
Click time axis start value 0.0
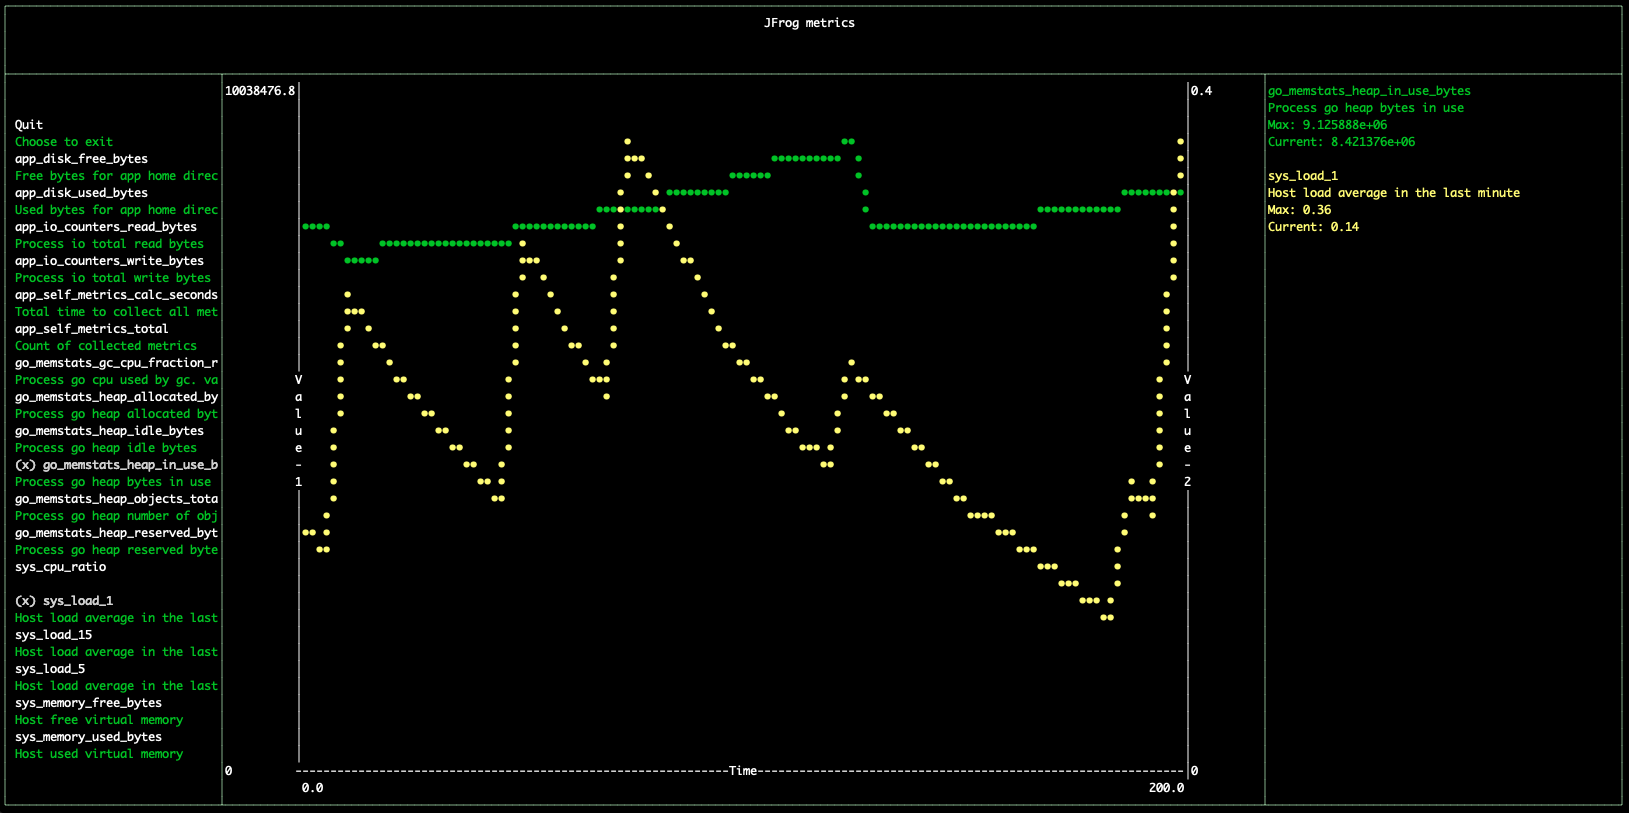click(x=312, y=788)
